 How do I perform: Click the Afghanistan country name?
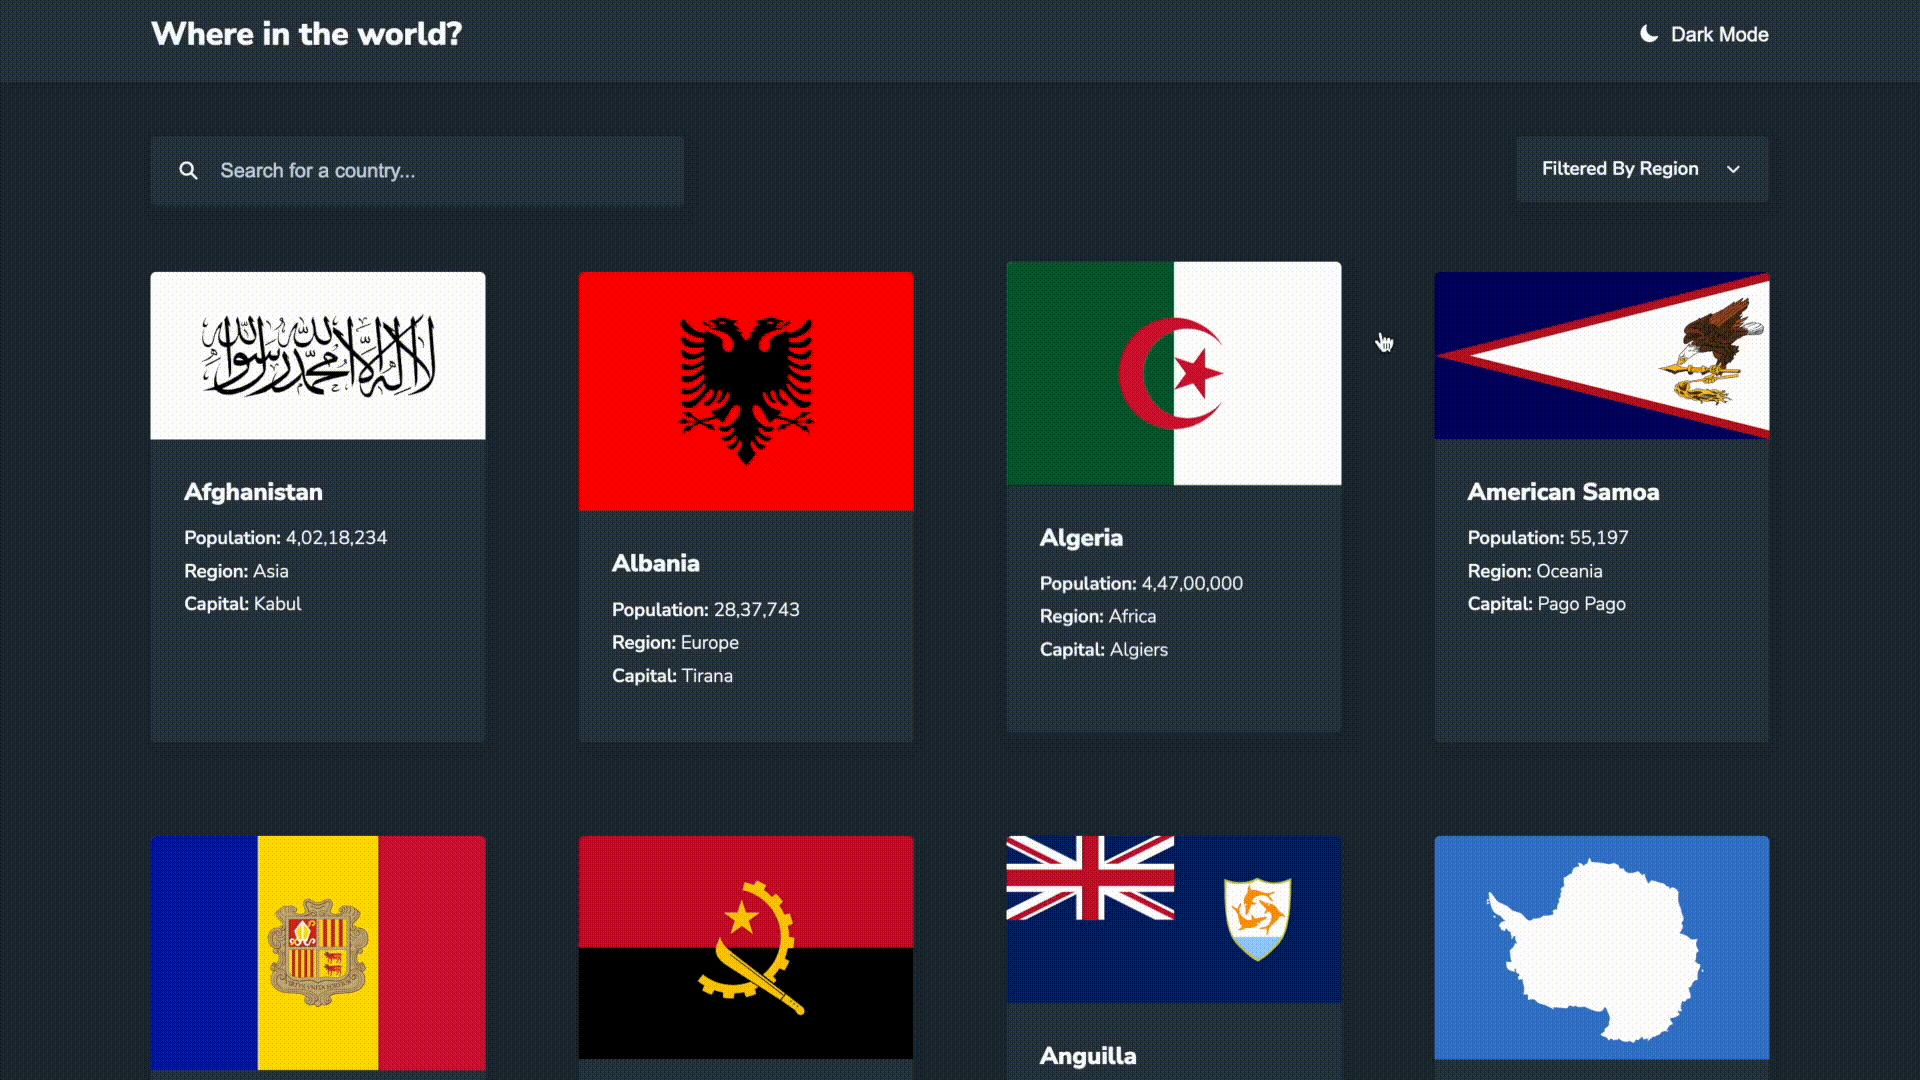pyautogui.click(x=253, y=492)
